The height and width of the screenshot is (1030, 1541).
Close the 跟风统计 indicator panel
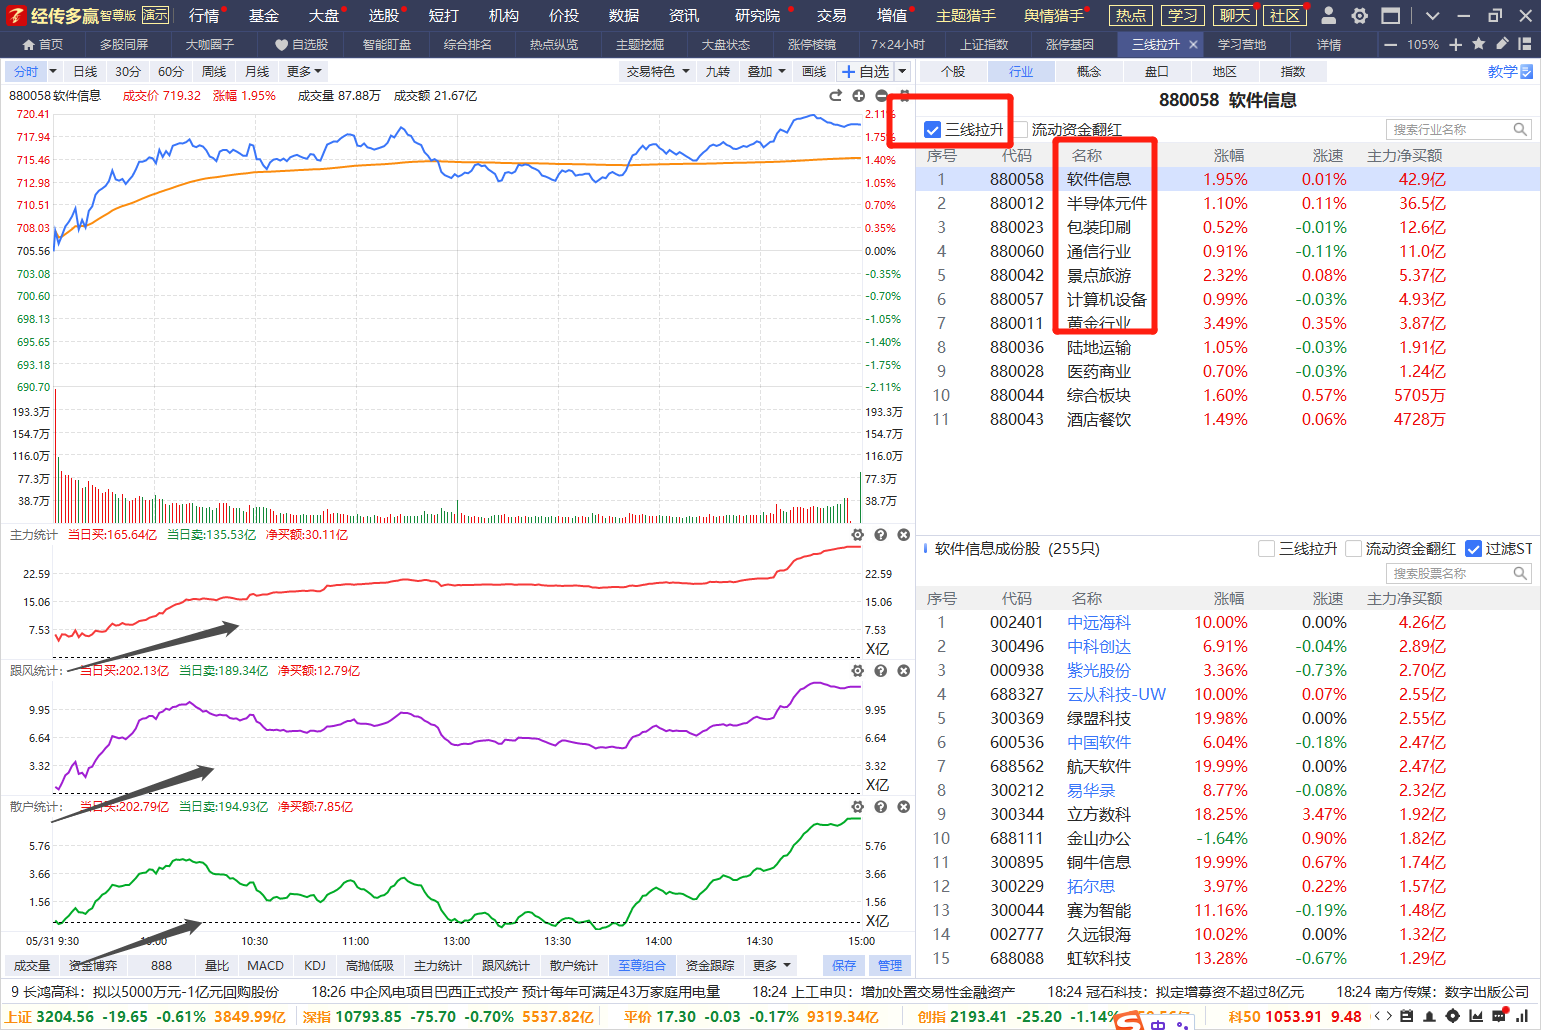[x=903, y=671]
